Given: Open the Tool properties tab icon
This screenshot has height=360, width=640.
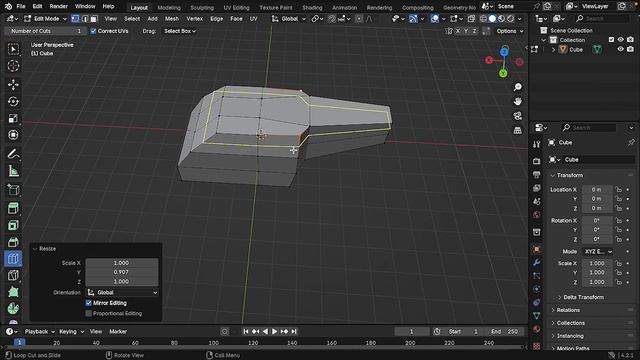Looking at the screenshot, I should (536, 144).
